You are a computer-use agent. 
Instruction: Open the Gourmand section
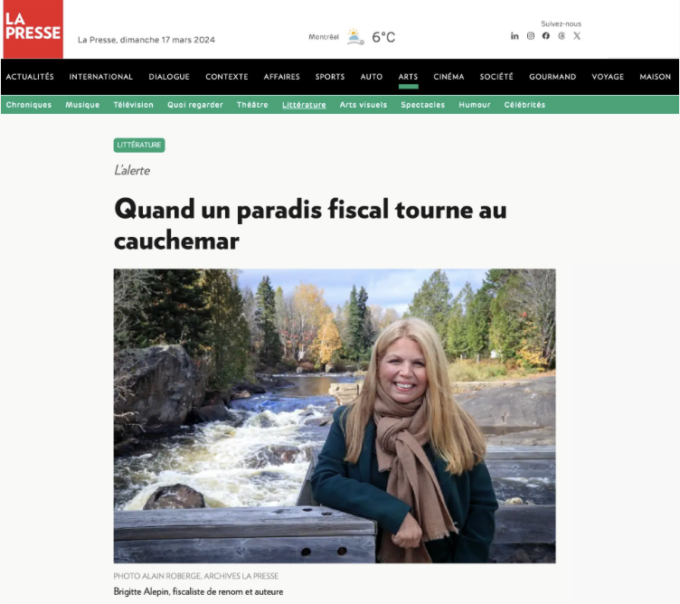coord(552,77)
